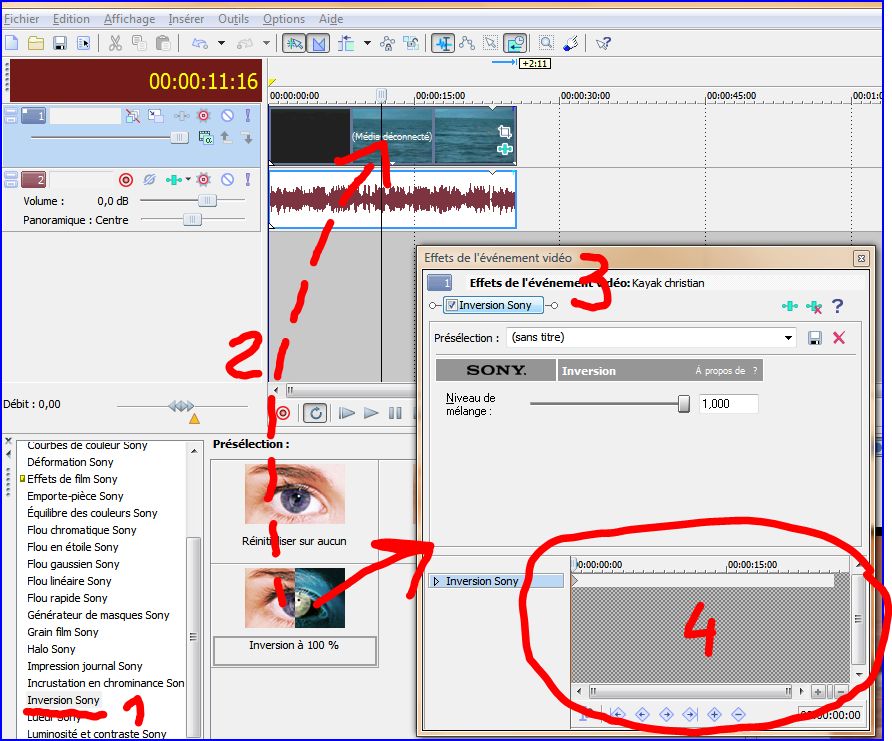
Task: Select the selection edit tool
Action: (490, 43)
